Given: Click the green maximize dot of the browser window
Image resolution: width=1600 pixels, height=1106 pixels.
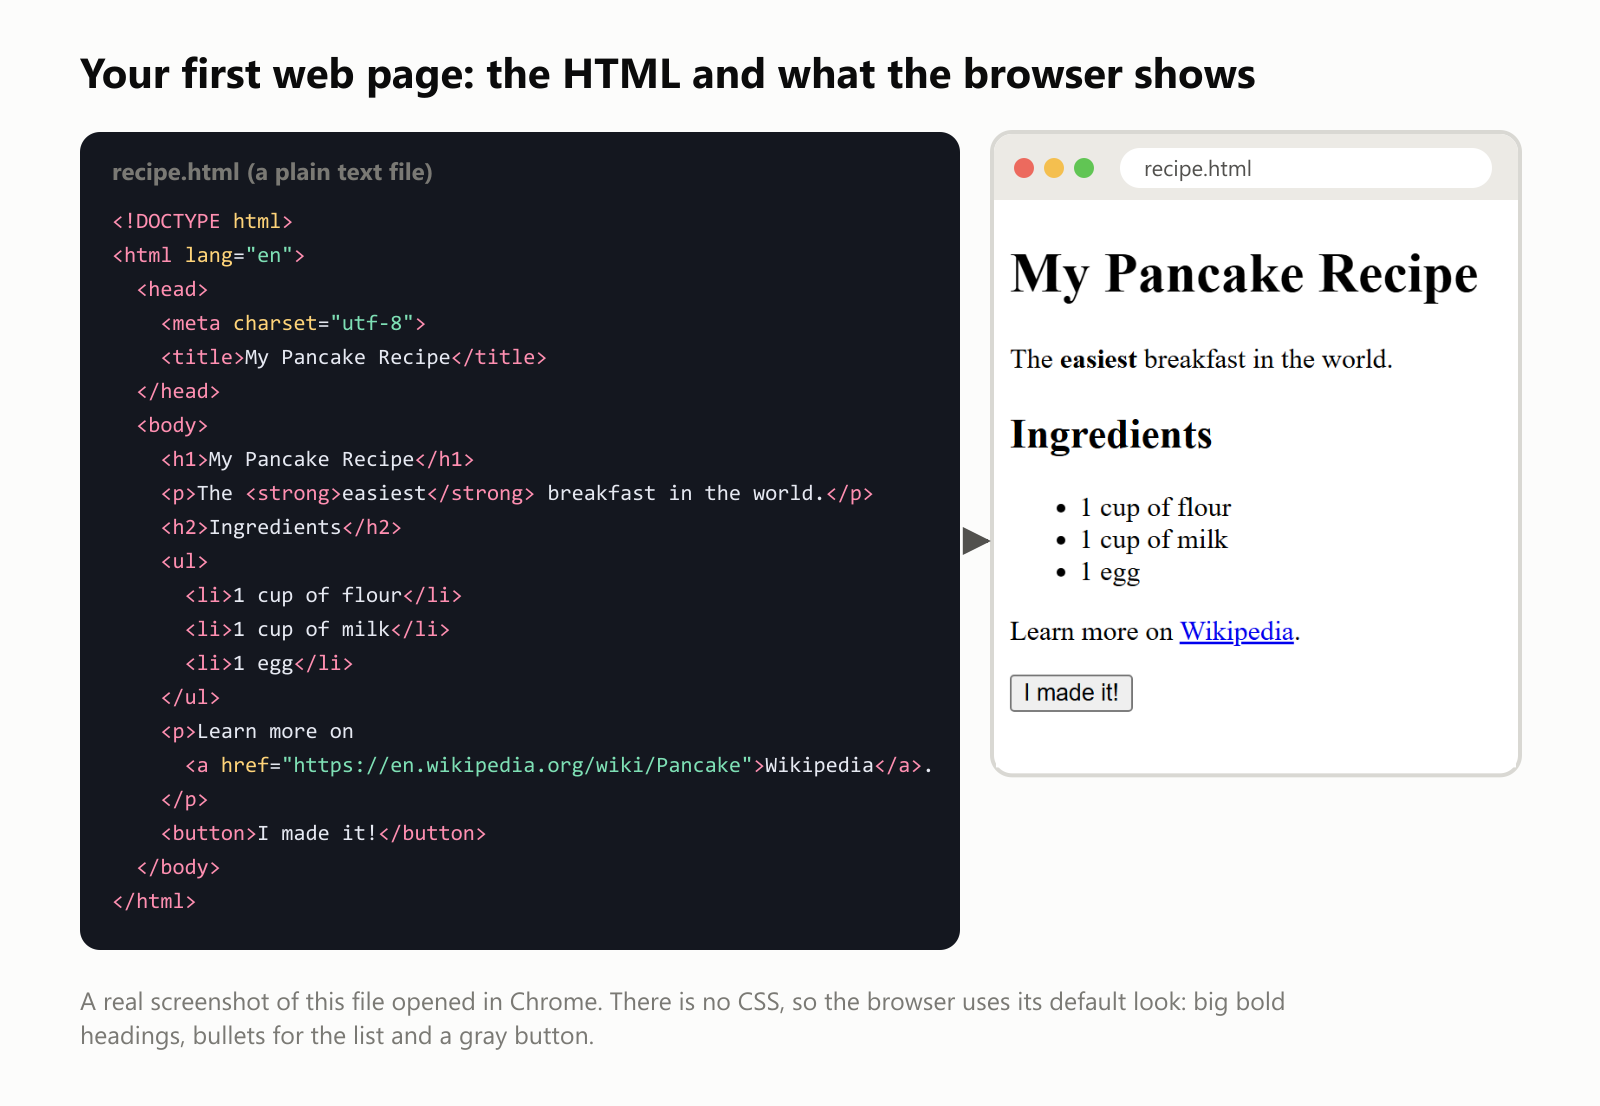Looking at the screenshot, I should [x=1084, y=168].
